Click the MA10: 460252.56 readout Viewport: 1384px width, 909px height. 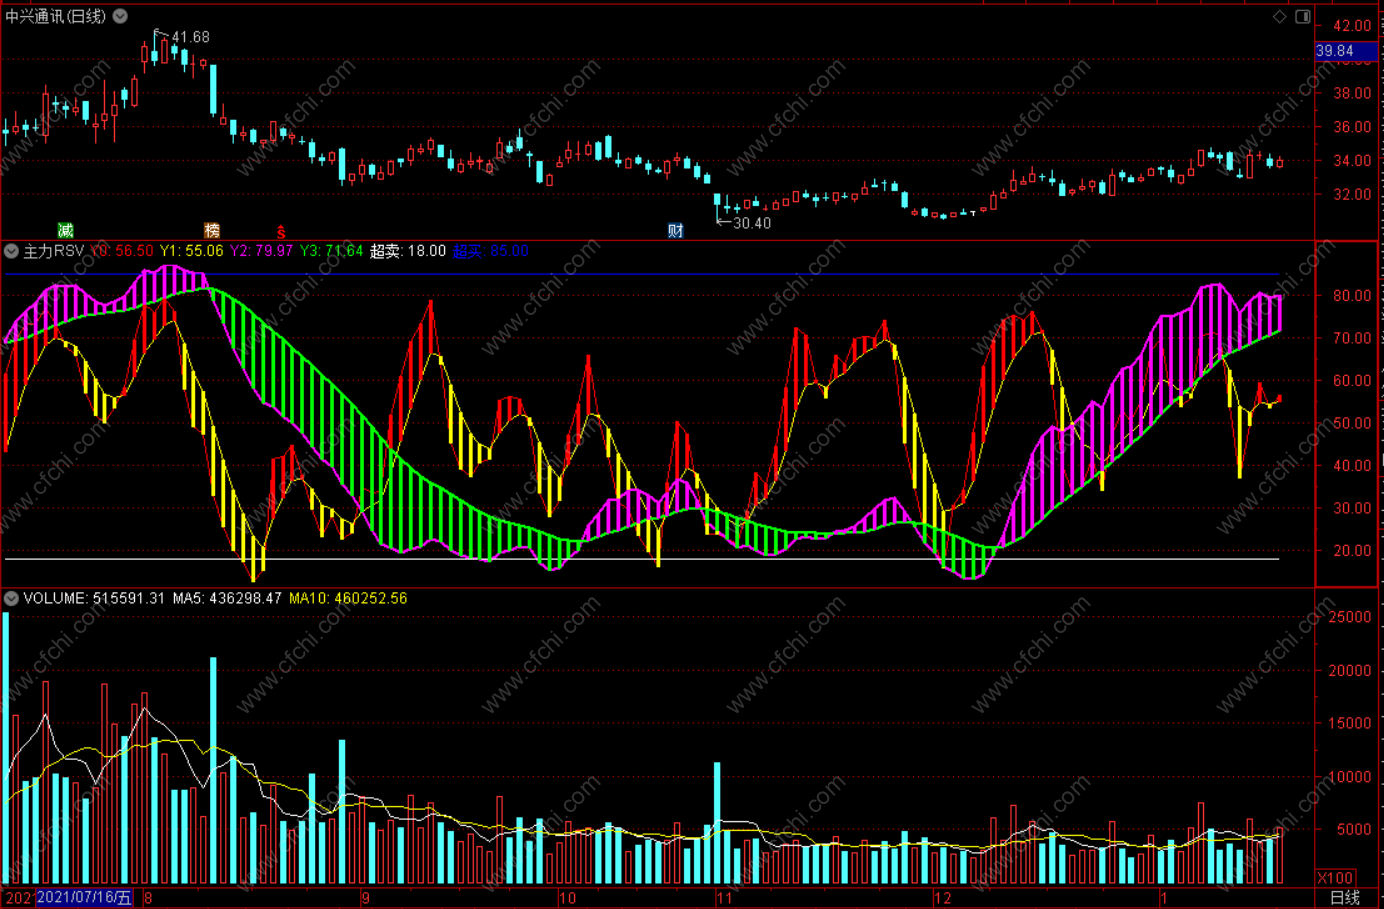348,598
